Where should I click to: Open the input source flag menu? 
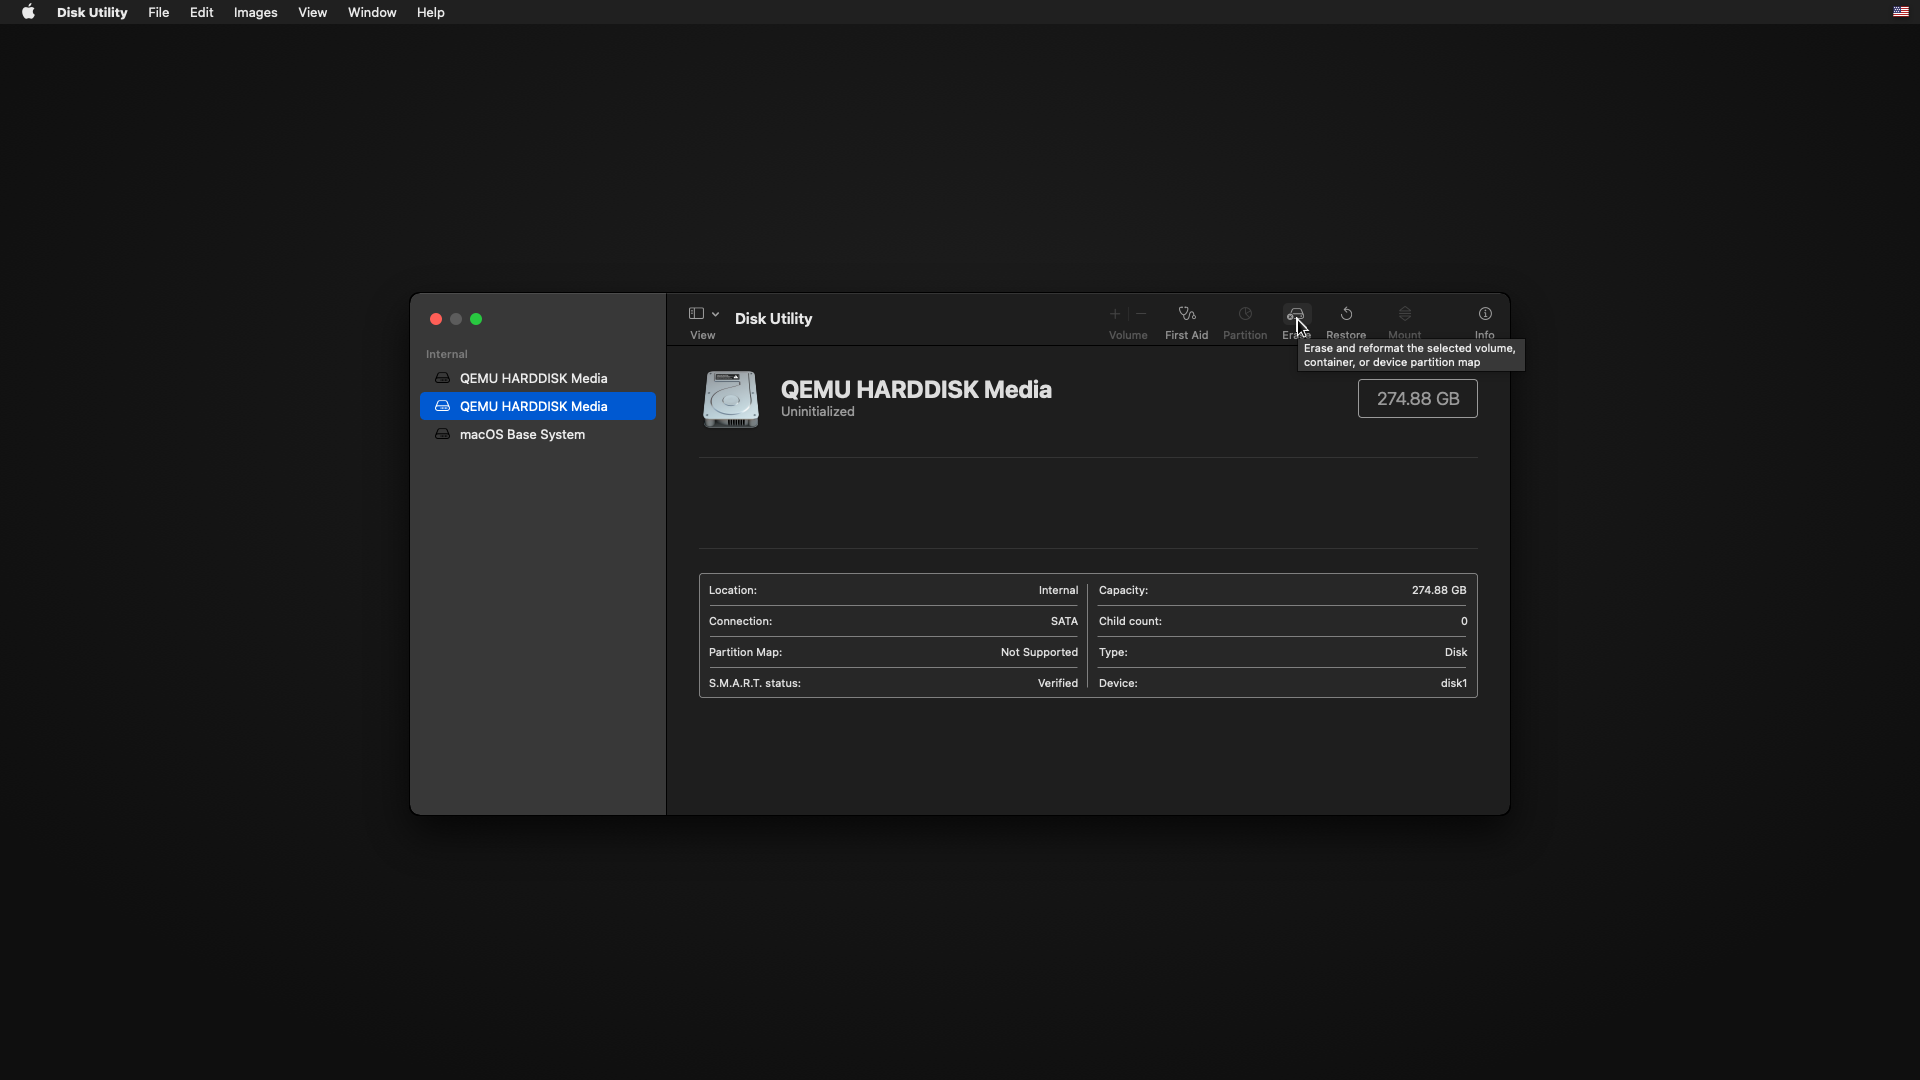1900,12
